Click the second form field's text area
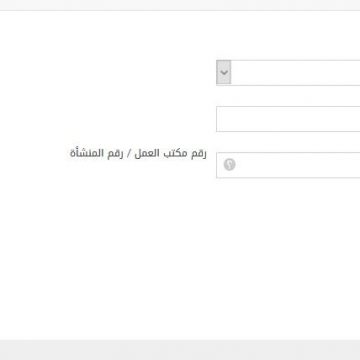This screenshot has width=360, height=360. [288, 119]
